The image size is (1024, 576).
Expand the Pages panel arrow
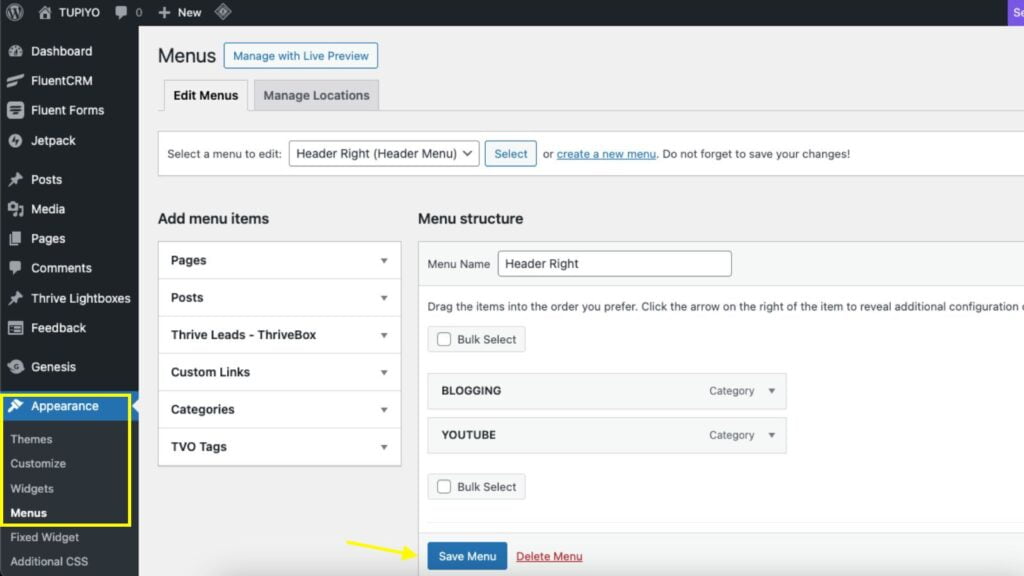pyautogui.click(x=384, y=261)
